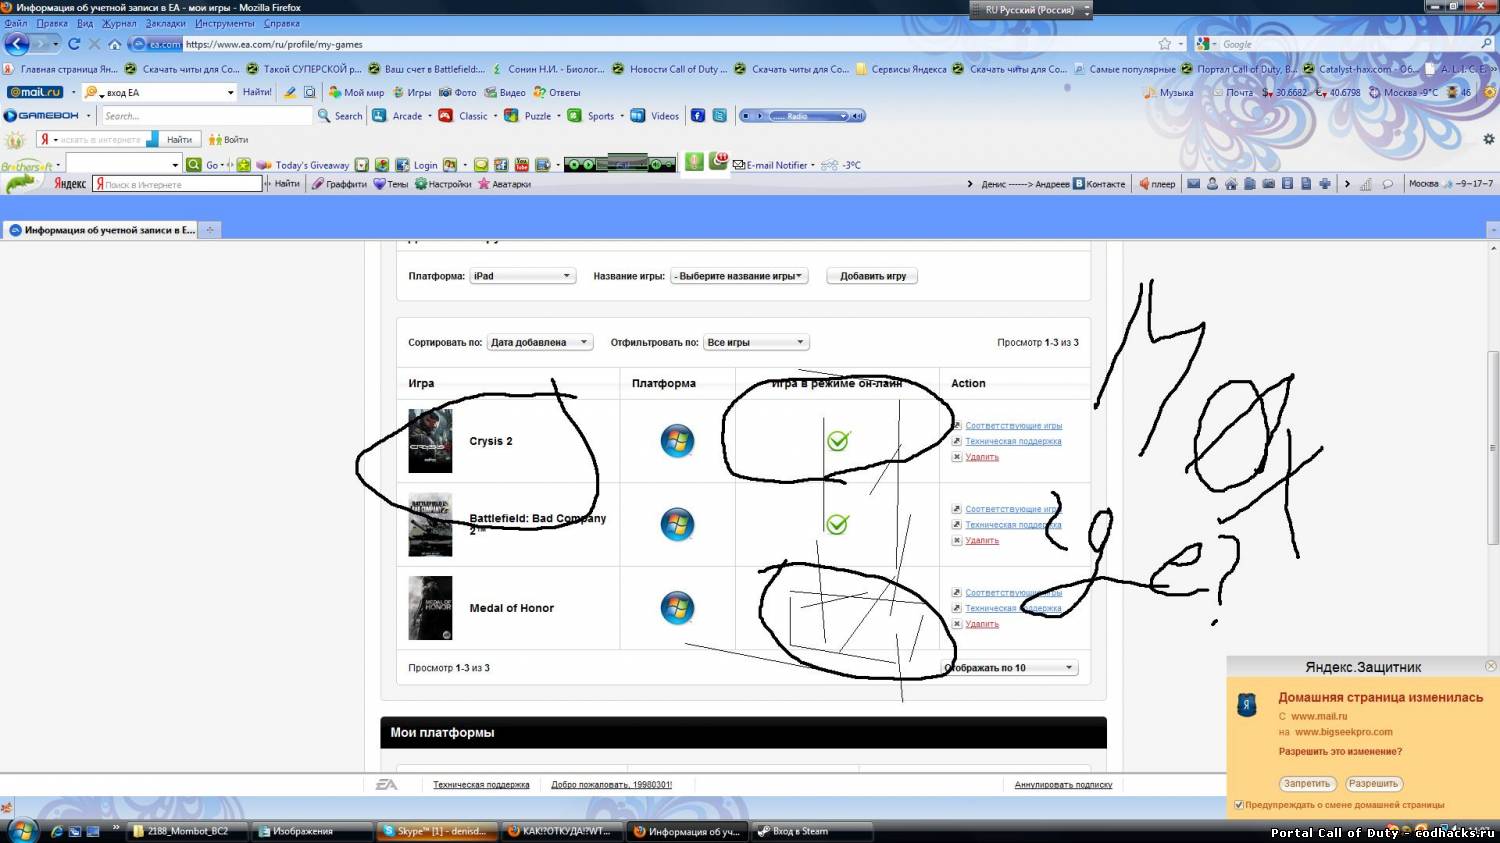Click the Crysis 2 cover thumbnail
This screenshot has height=843, width=1500.
click(430, 441)
